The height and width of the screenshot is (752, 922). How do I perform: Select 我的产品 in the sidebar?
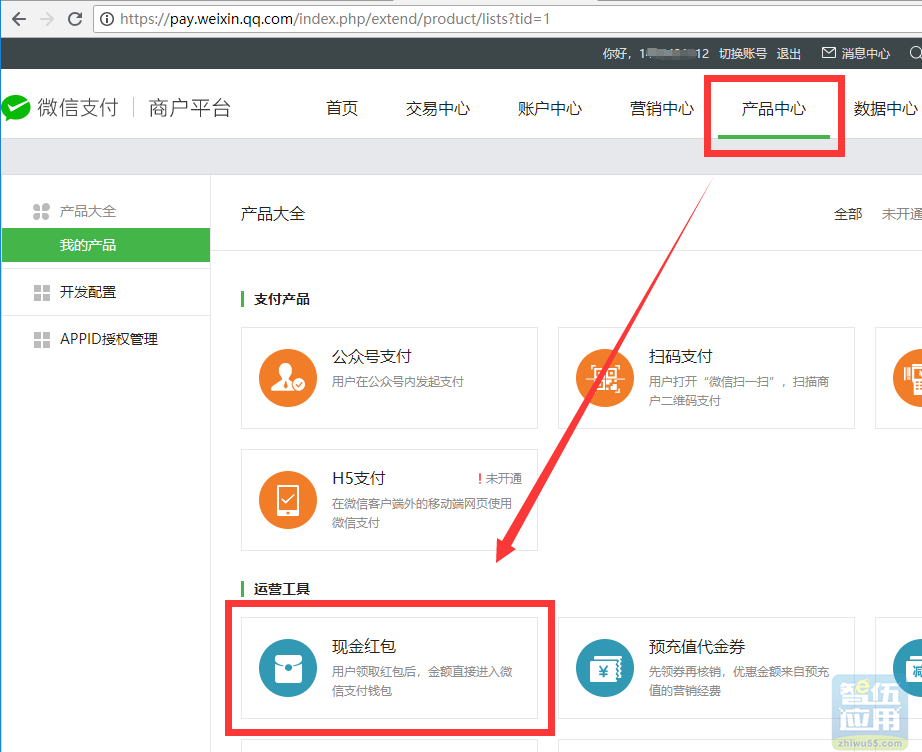(x=106, y=245)
